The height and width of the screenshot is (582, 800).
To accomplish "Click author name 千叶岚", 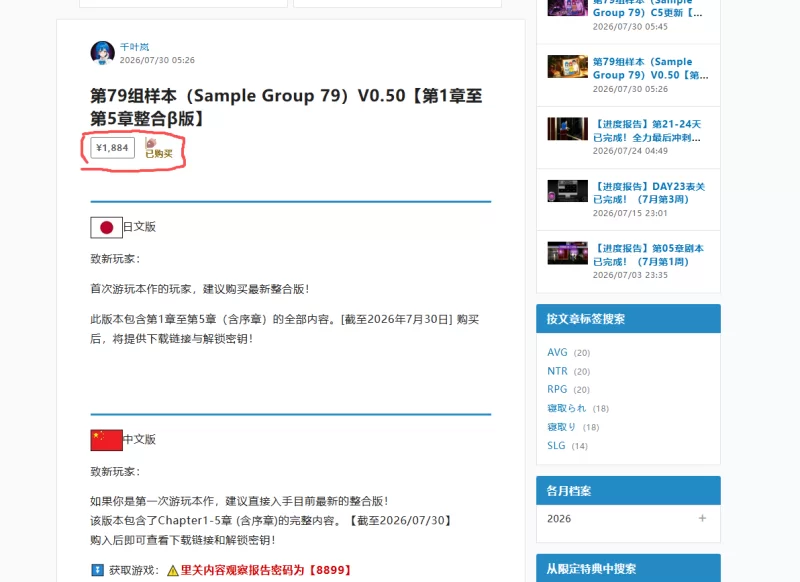I will [134, 47].
